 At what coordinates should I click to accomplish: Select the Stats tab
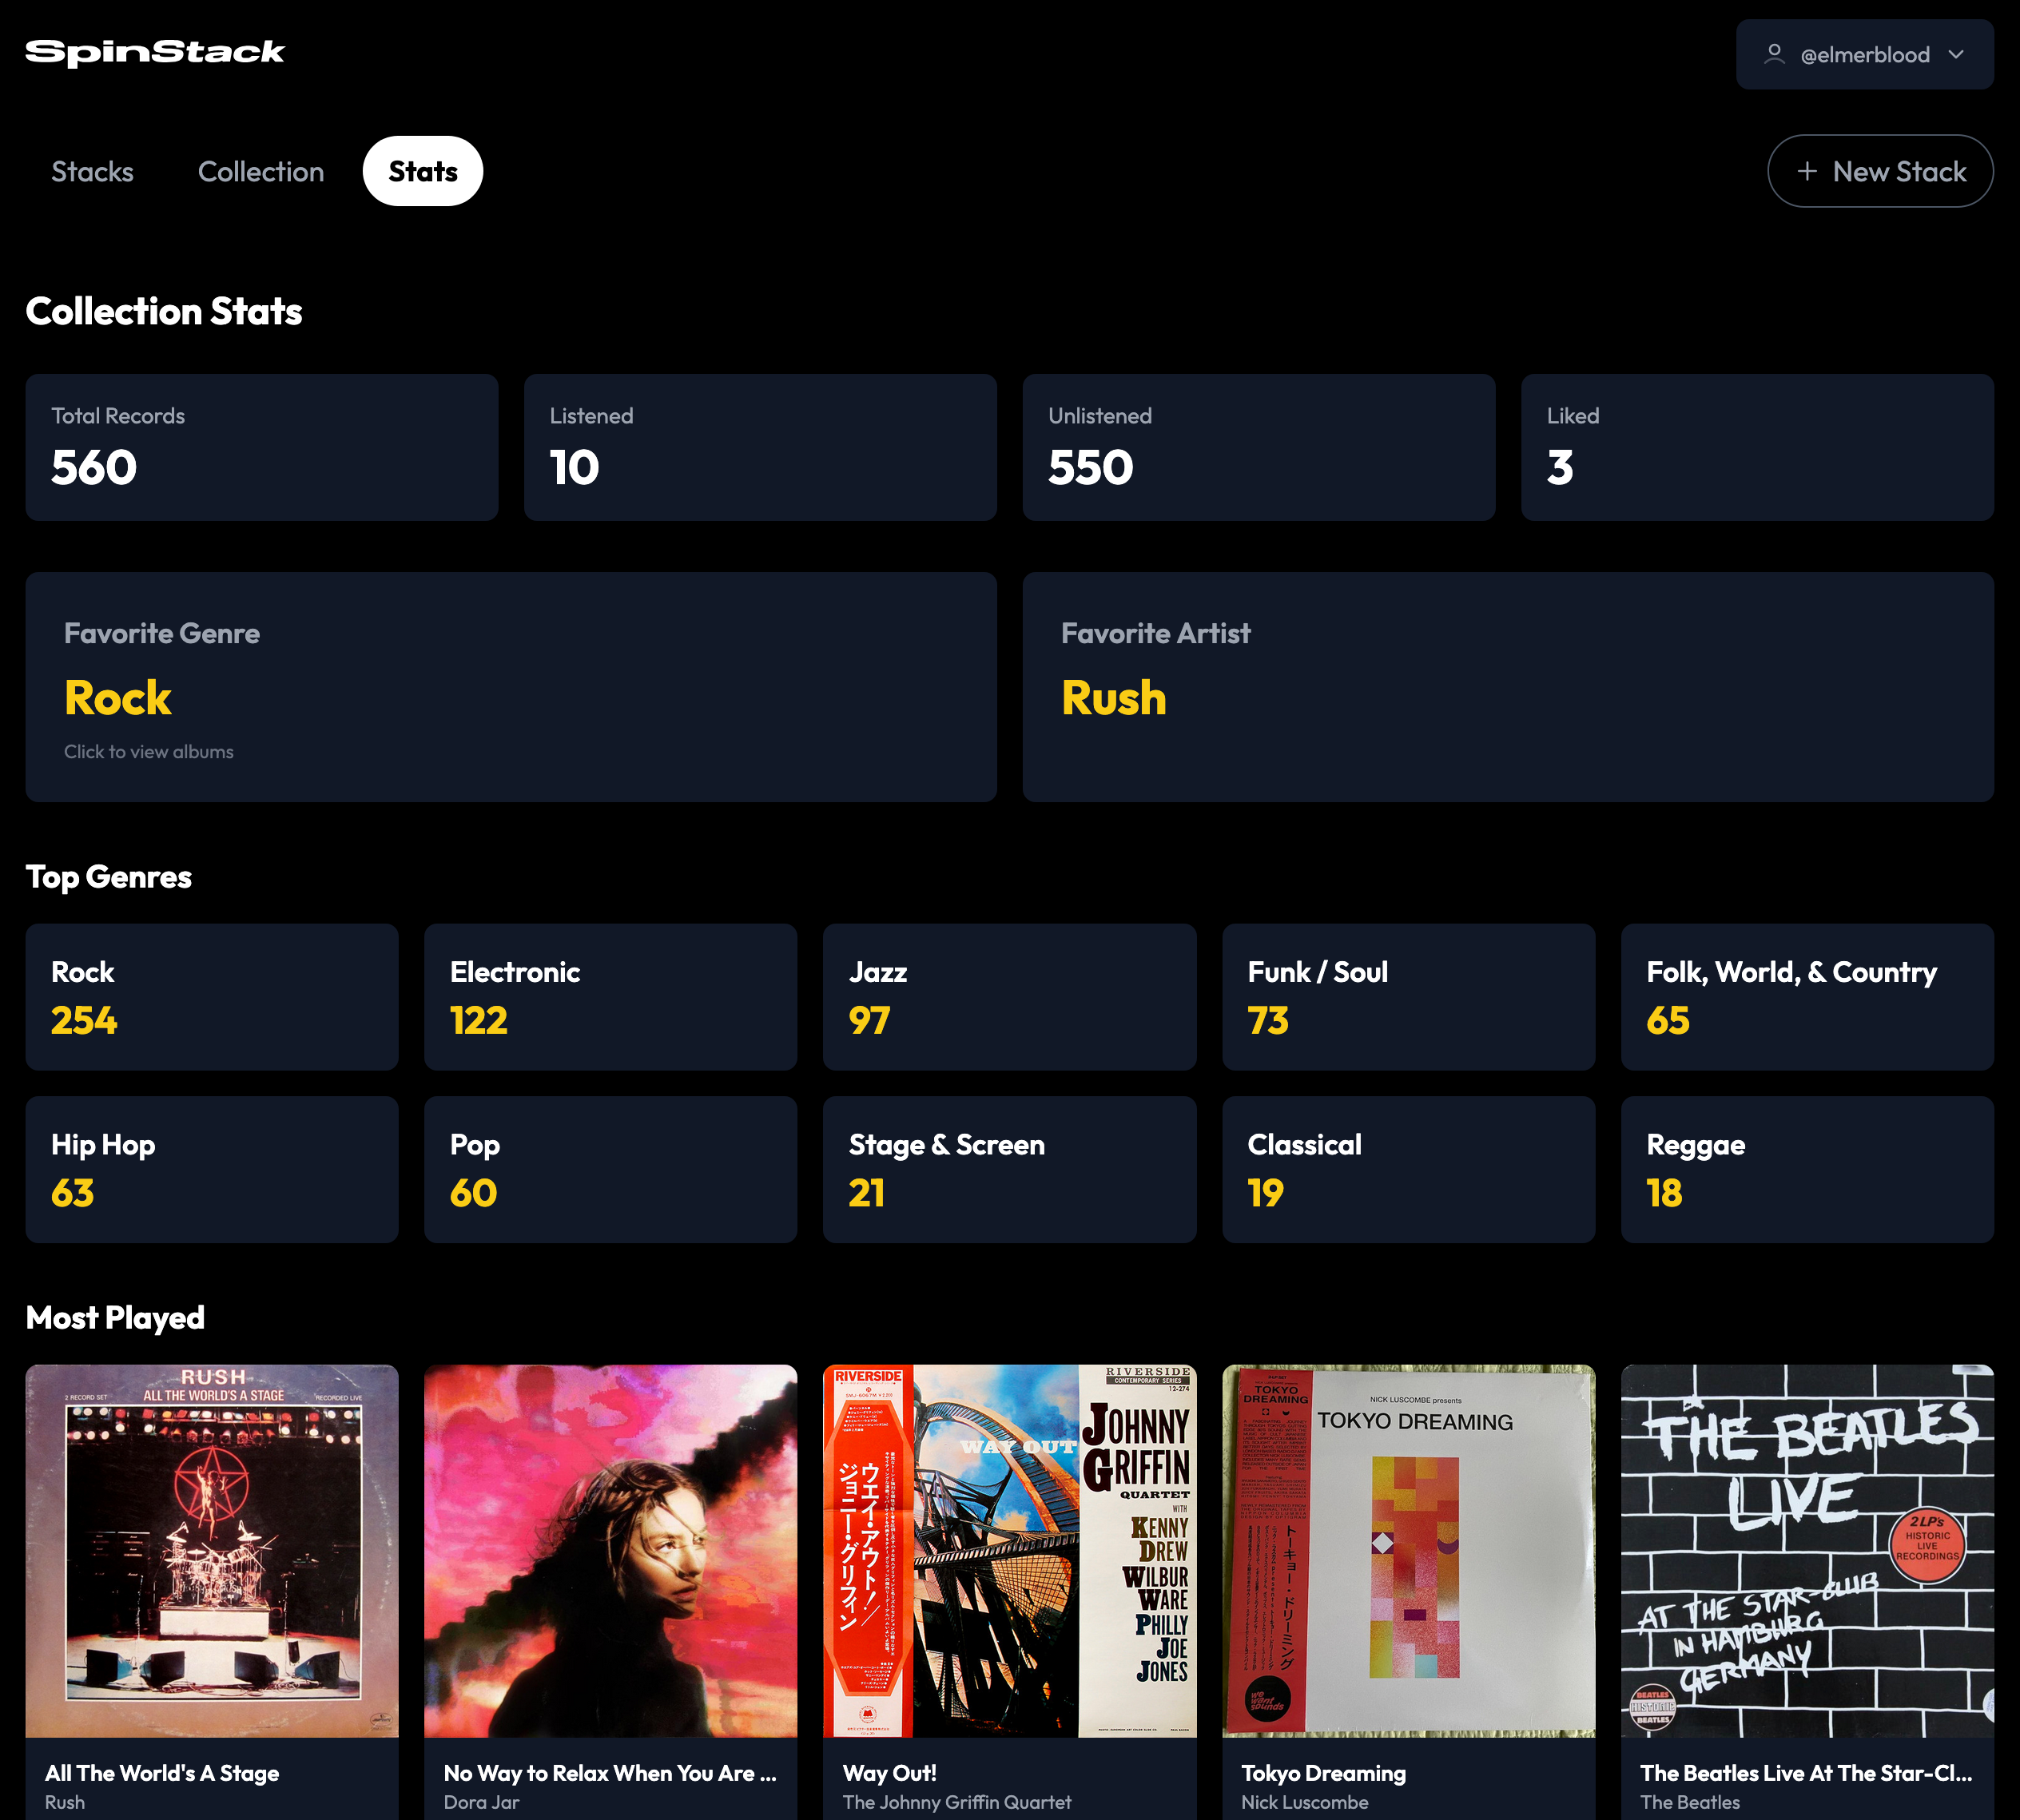pyautogui.click(x=422, y=172)
